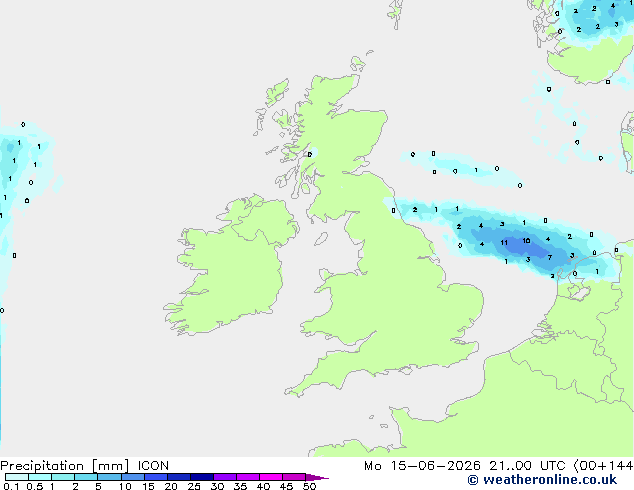Click the legend scale label '20'
The image size is (634, 490).
point(171,486)
